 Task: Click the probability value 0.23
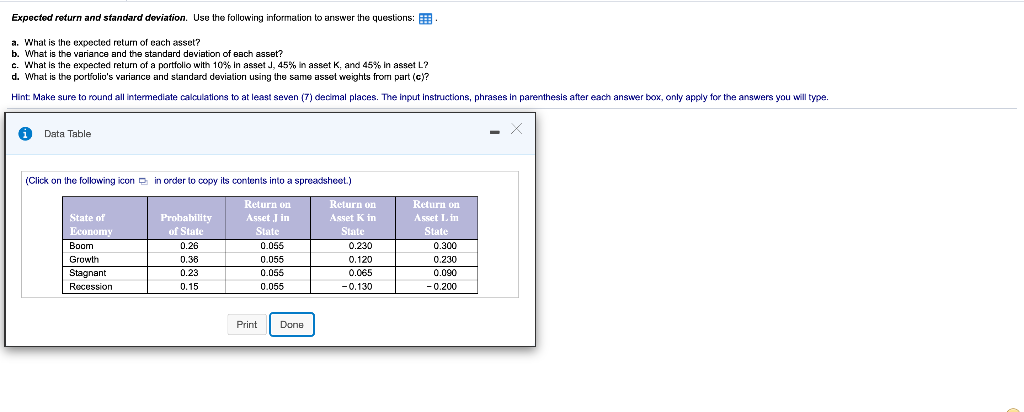tap(189, 273)
